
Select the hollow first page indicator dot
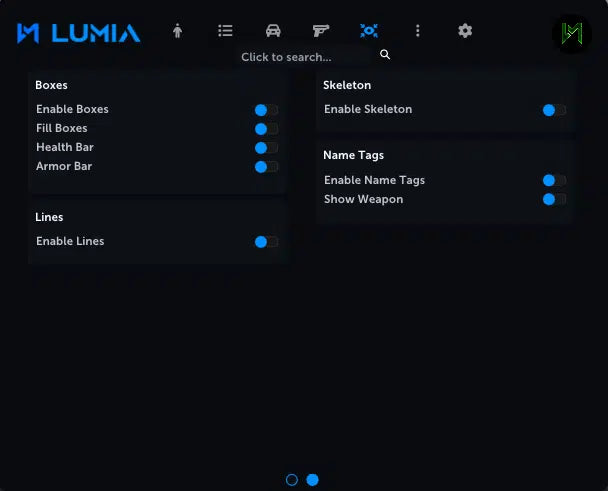tap(292, 480)
